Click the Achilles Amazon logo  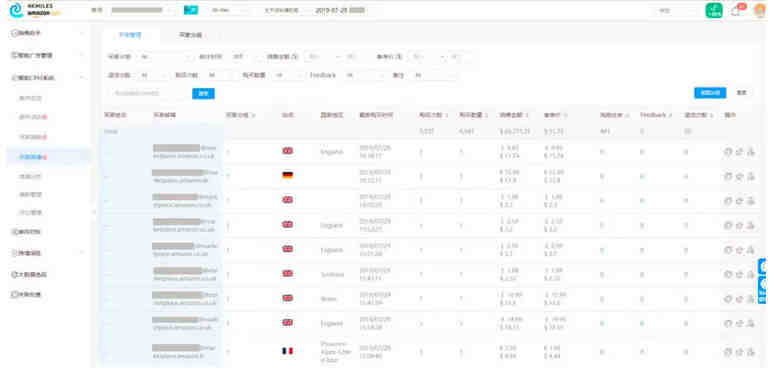pyautogui.click(x=35, y=10)
